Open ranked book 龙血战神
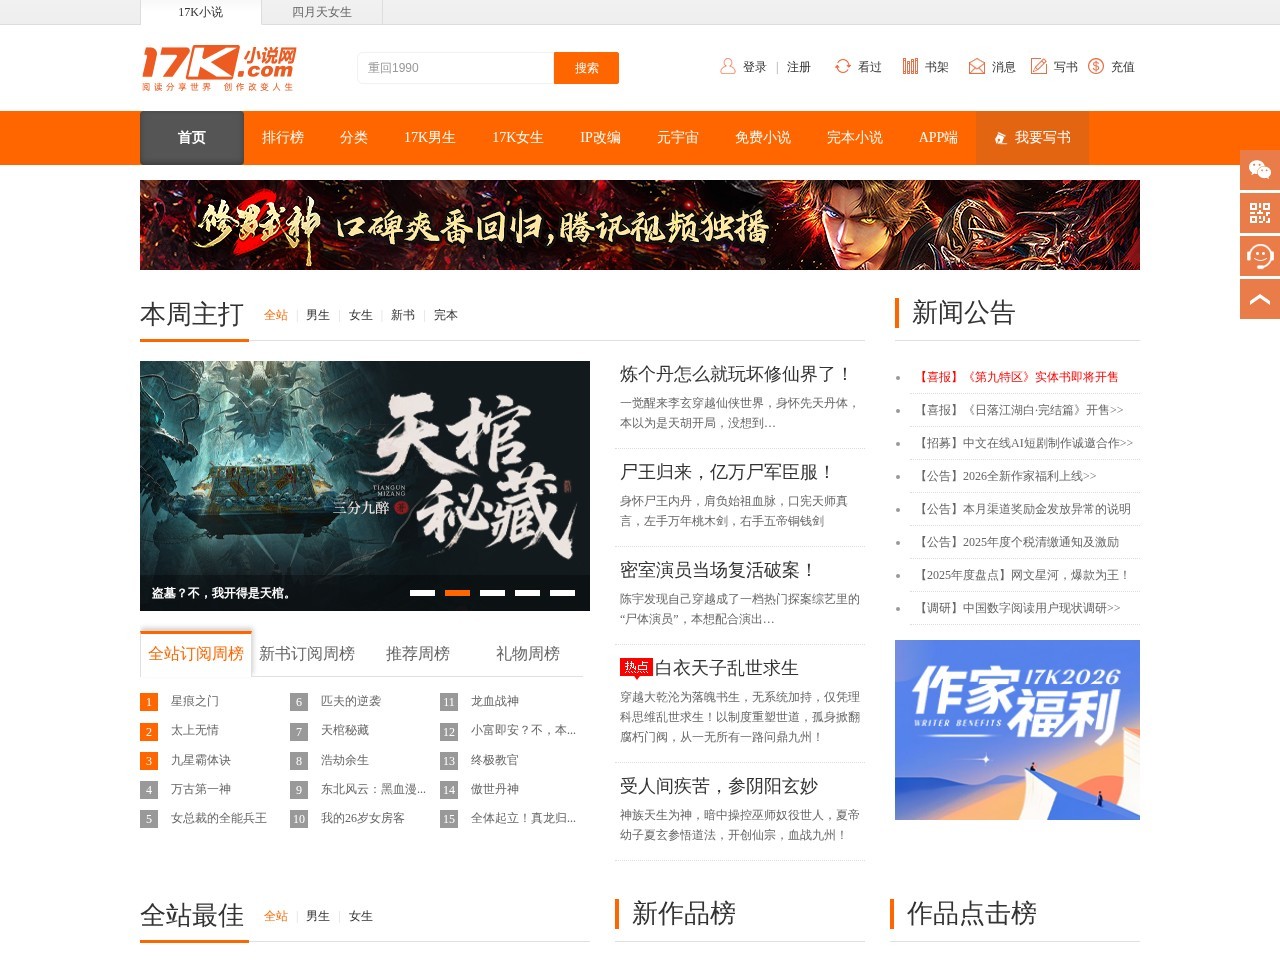The image size is (1280, 960). (x=495, y=701)
